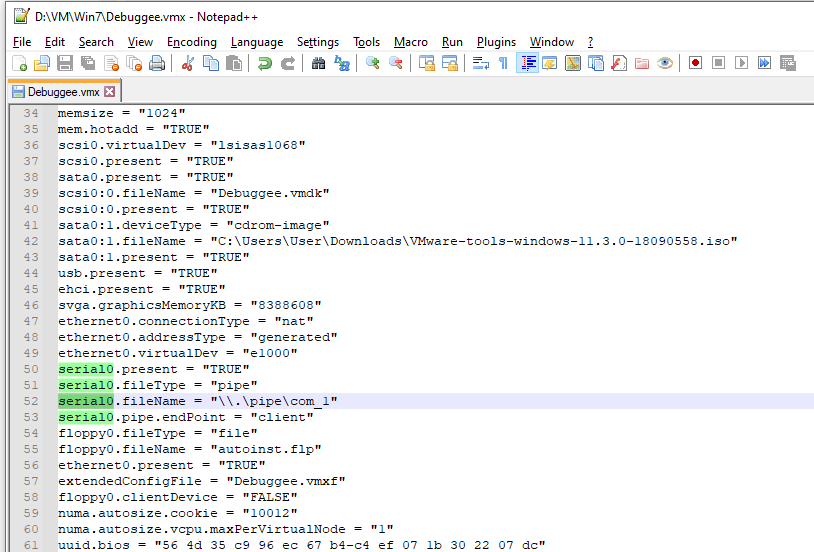Close the current document via toolbar Close icon
The height and width of the screenshot is (552, 814).
112,63
